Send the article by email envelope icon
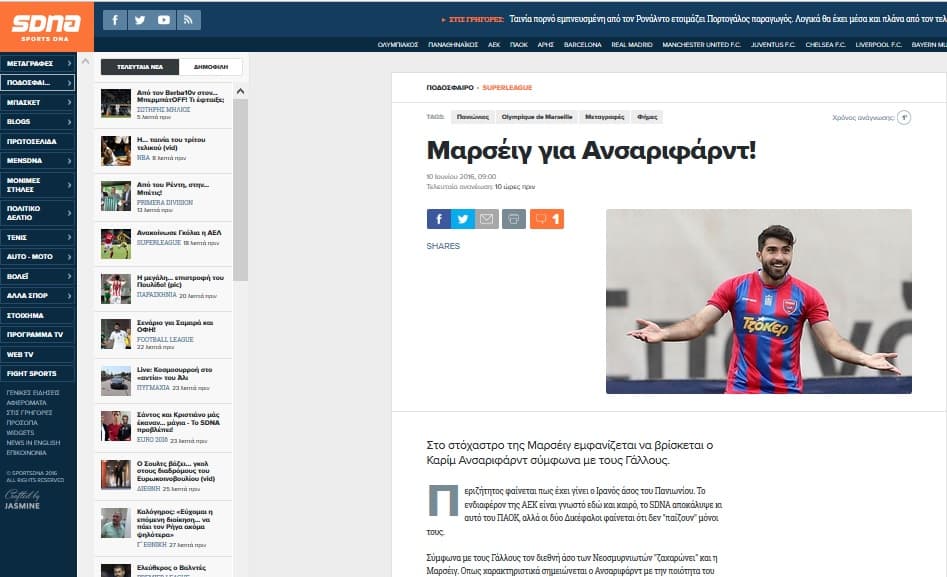Screen dimensions: 947x577 pyautogui.click(x=487, y=219)
